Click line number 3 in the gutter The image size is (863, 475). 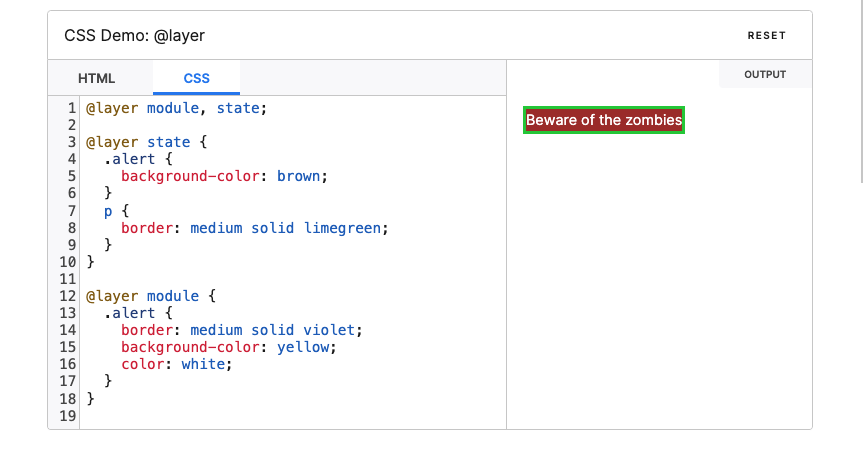pos(72,142)
